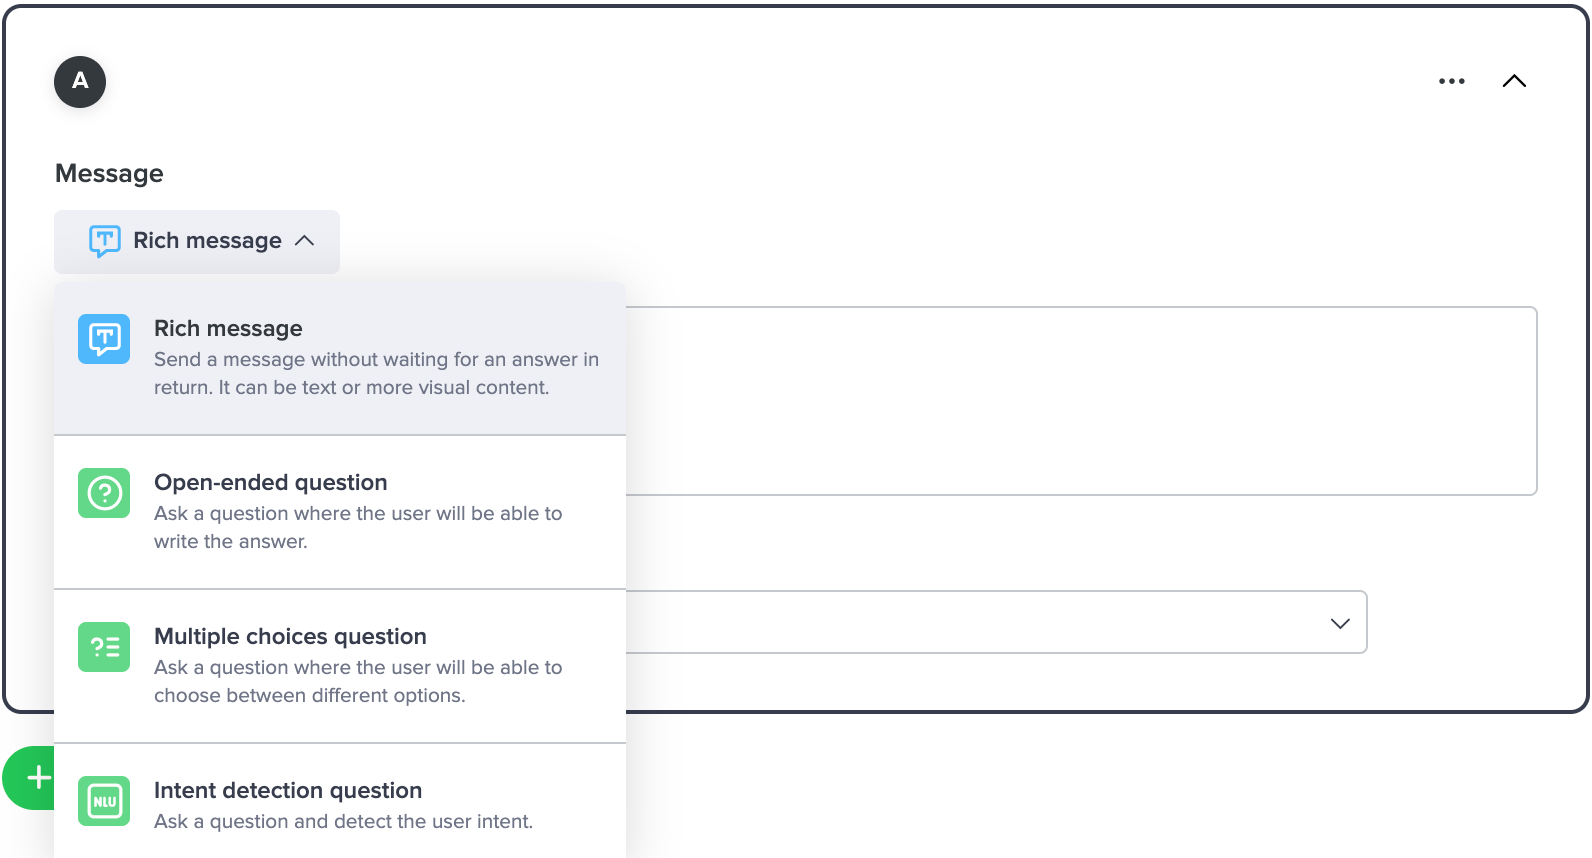Viewport: 1592px width, 858px height.
Task: Click the green NLU icon
Action: pyautogui.click(x=104, y=801)
